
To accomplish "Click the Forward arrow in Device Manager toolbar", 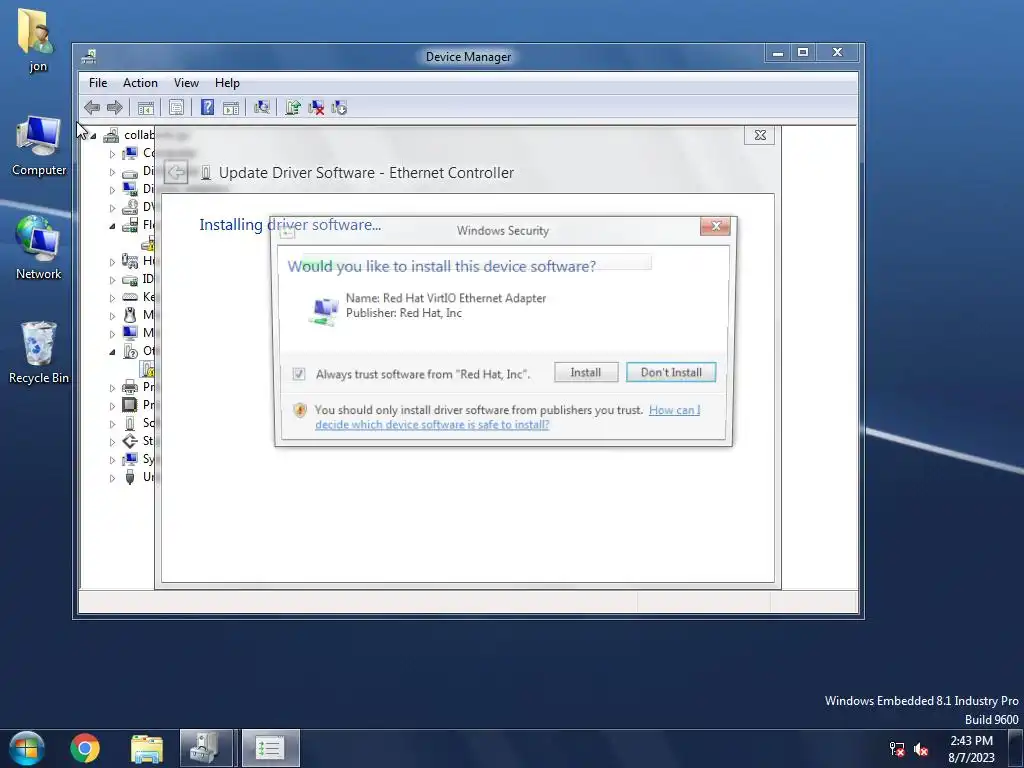I will click(114, 108).
